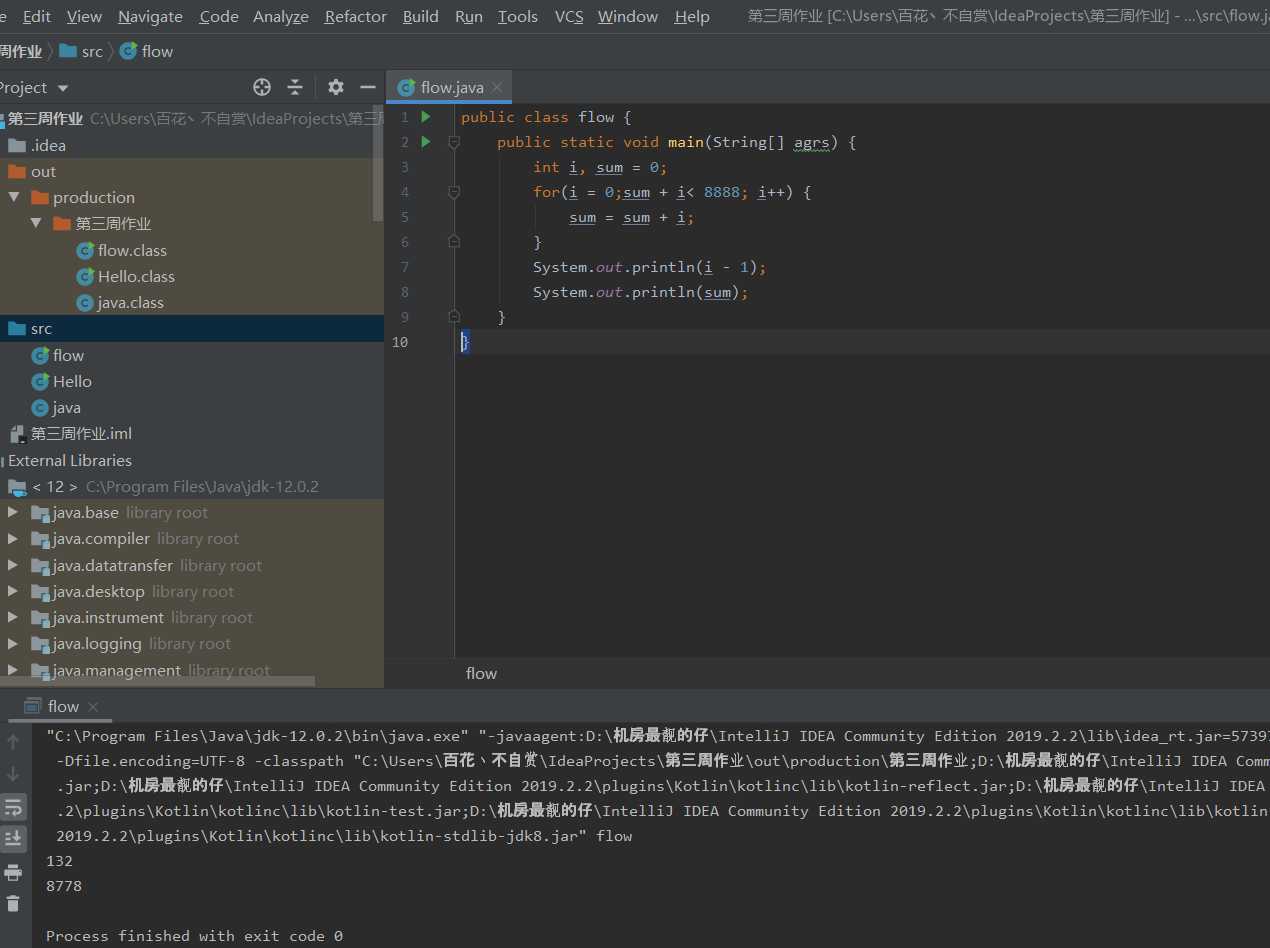Open the Run menu
1270x948 pixels.
(x=468, y=16)
